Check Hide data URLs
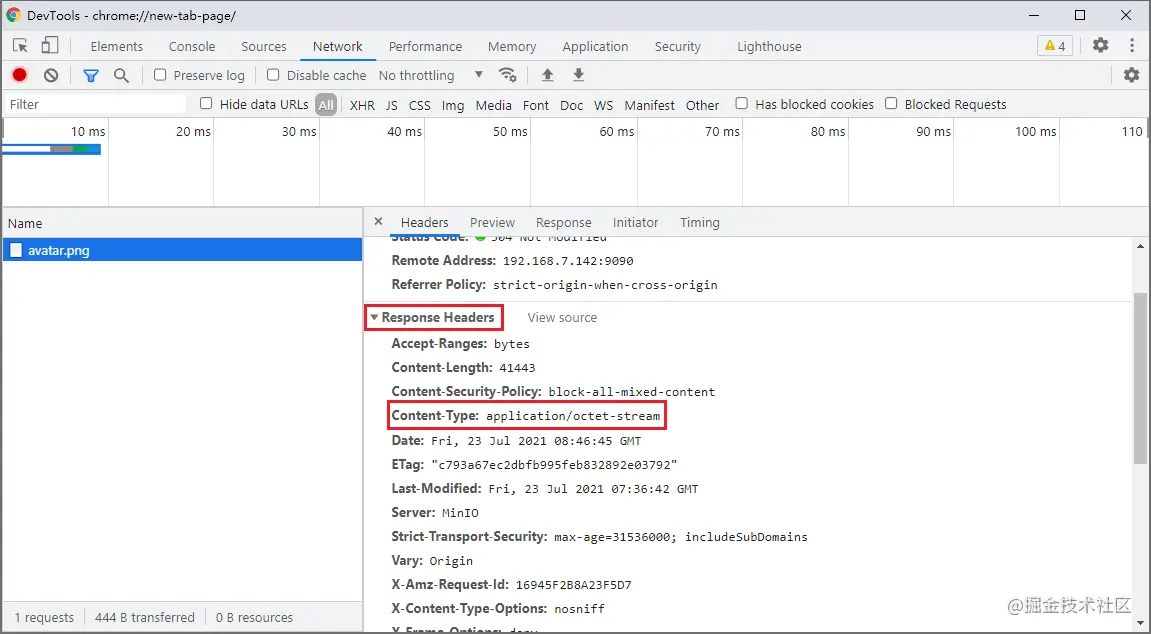Screen dimensions: 1151x634 206,103
